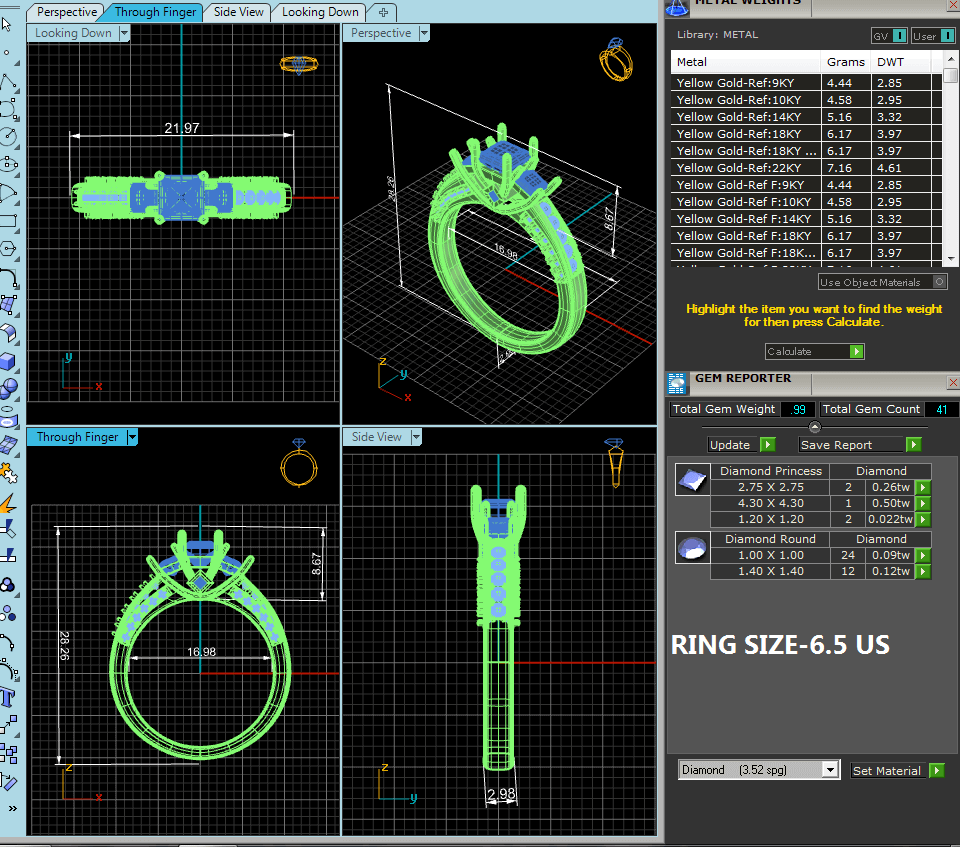Open the Gem Reporter panel icon
Viewport: 960px width, 847px height.
[x=677, y=381]
